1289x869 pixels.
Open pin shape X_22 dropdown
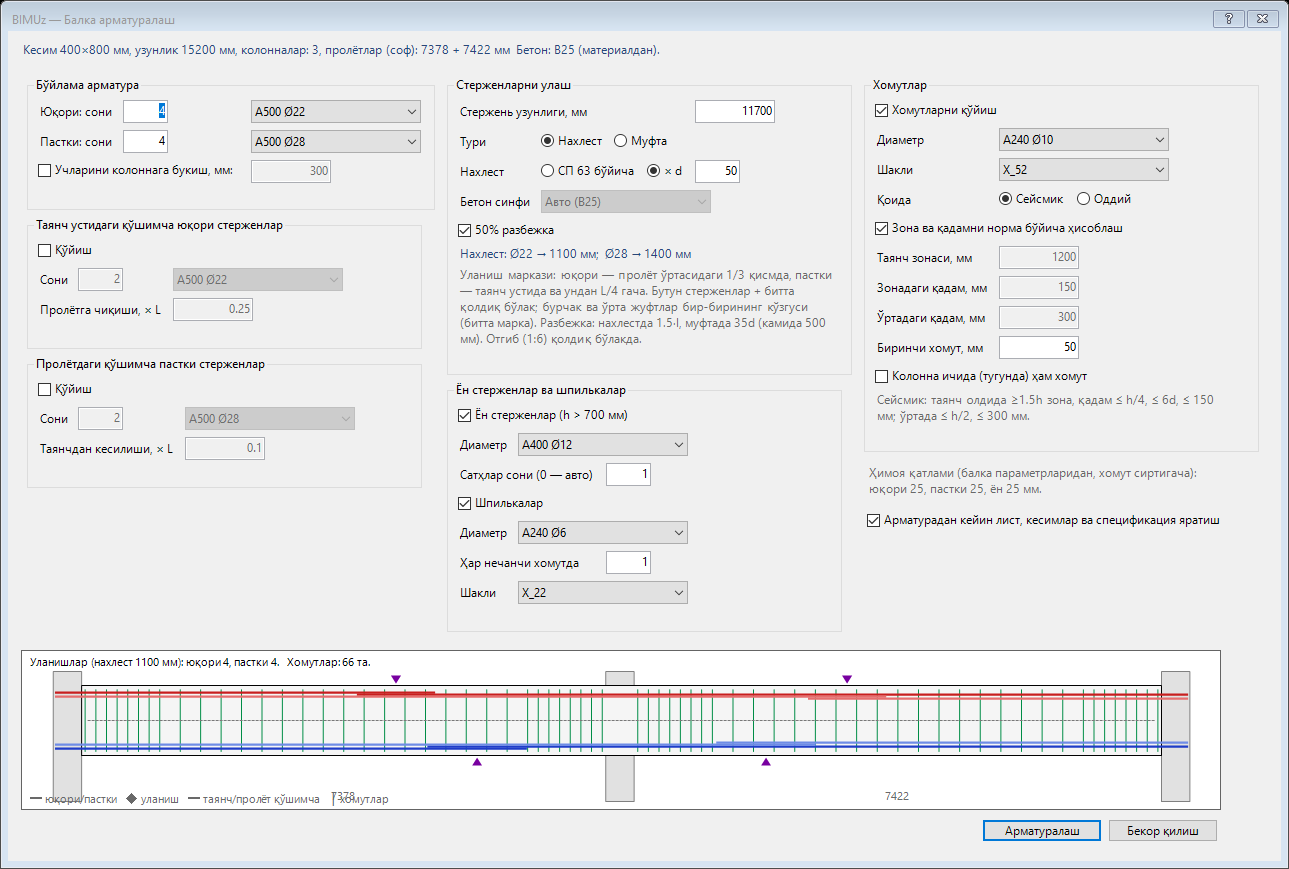(x=603, y=593)
